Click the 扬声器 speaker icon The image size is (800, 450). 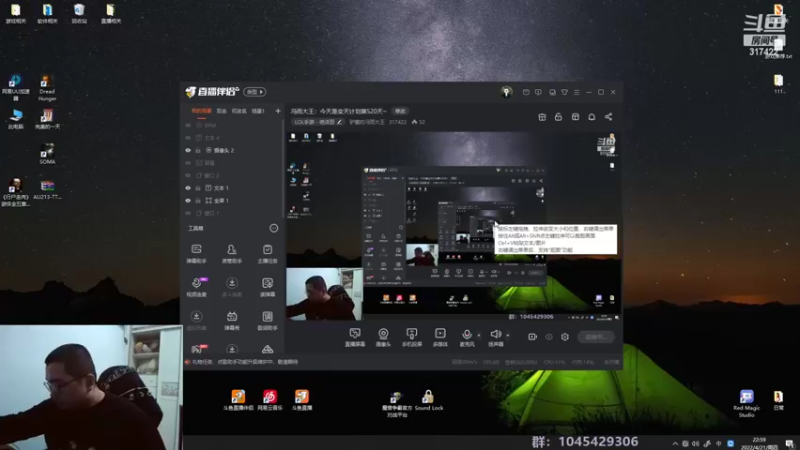(495, 334)
